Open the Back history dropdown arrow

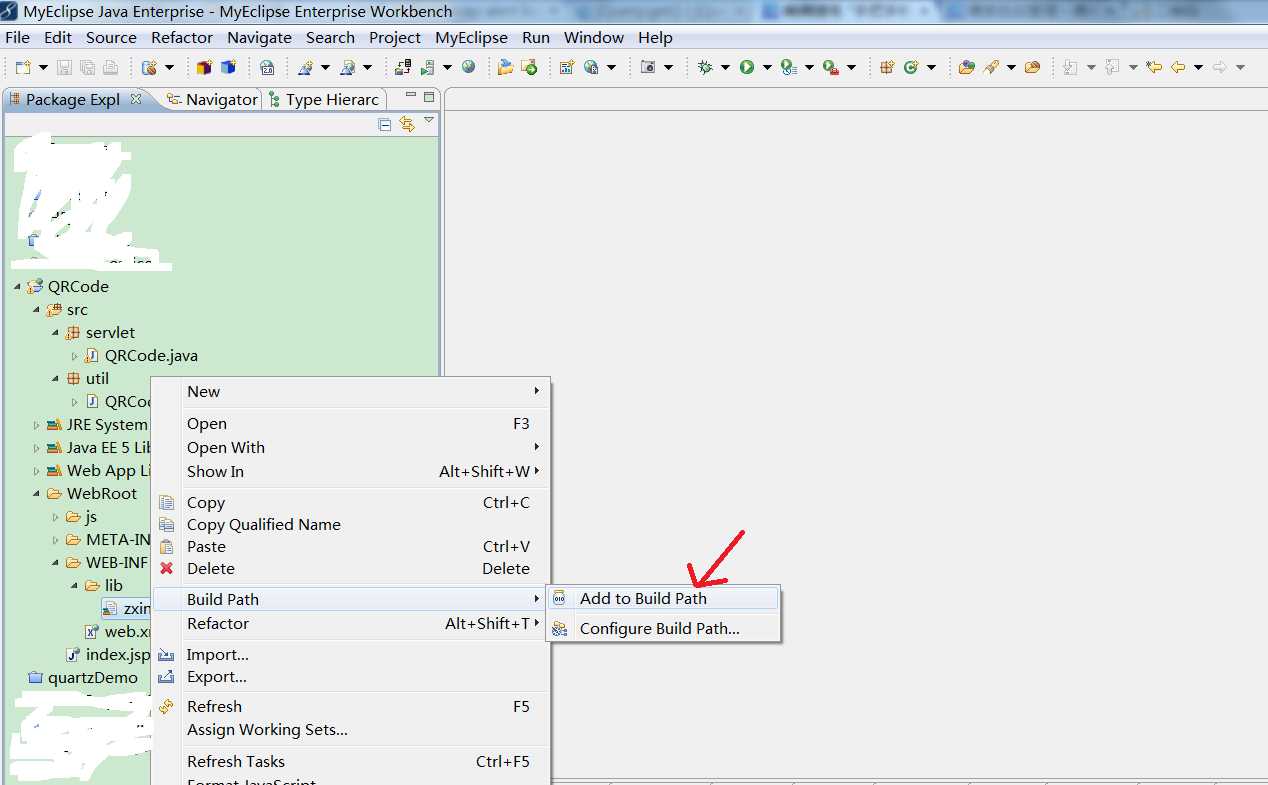1198,67
